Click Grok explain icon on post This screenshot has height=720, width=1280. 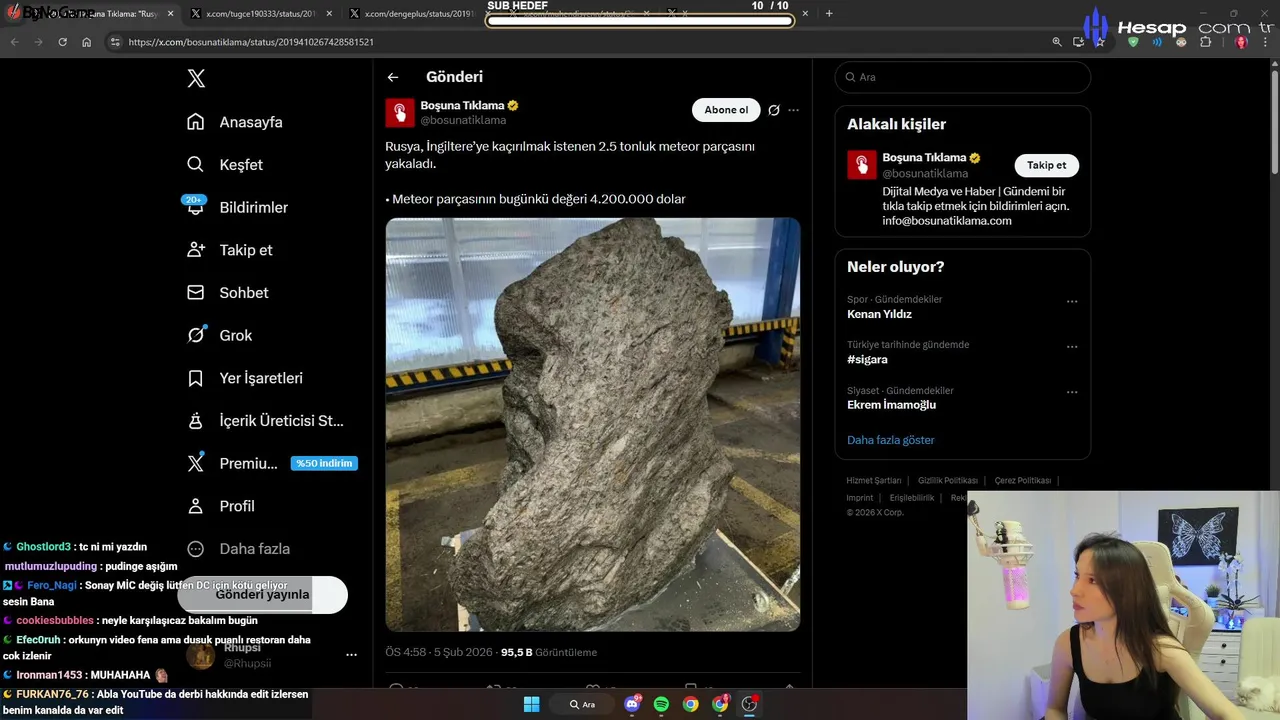[x=774, y=110]
